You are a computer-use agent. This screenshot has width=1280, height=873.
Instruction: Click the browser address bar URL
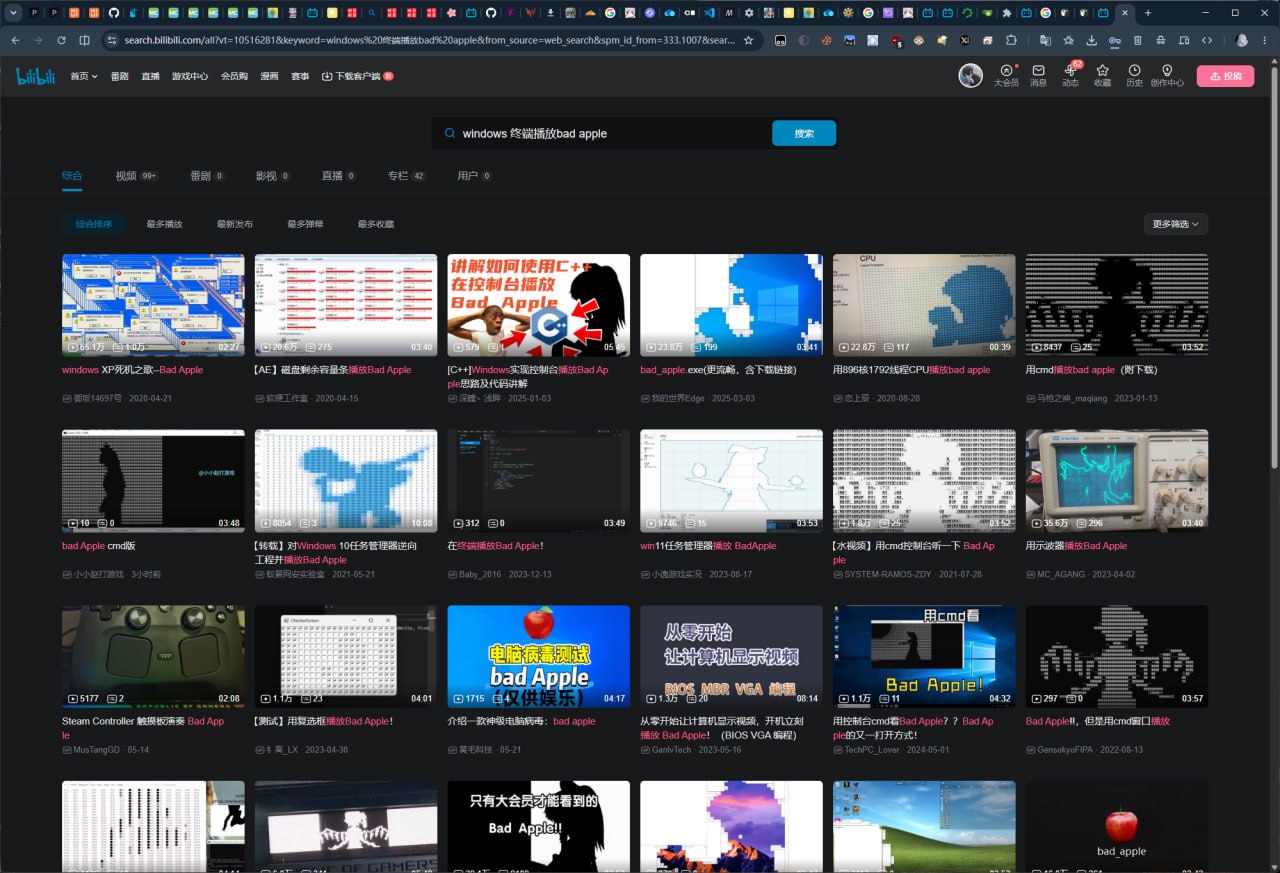[x=430, y=40]
